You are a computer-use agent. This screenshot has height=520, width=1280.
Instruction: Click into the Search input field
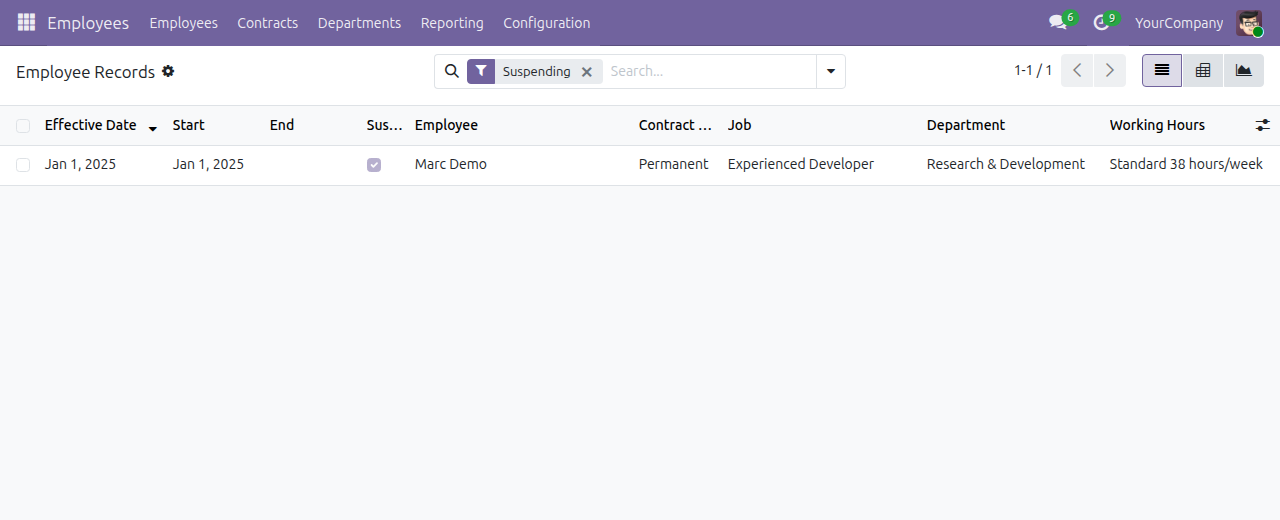click(708, 71)
